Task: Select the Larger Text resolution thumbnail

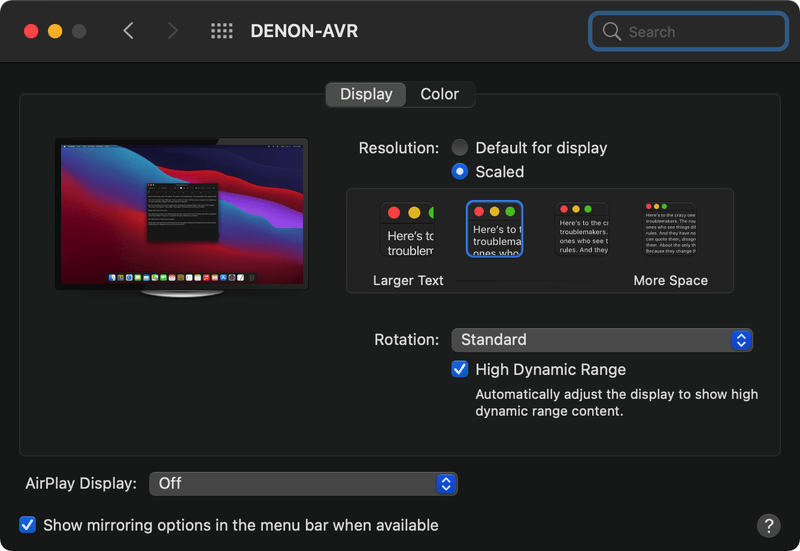Action: pyautogui.click(x=408, y=230)
